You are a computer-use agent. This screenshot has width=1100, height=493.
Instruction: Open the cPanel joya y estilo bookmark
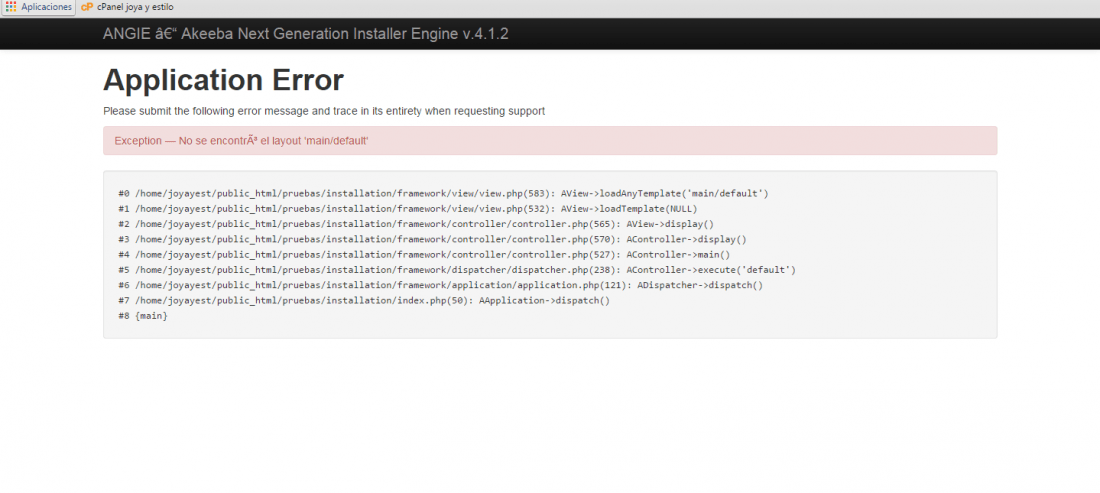tap(127, 7)
